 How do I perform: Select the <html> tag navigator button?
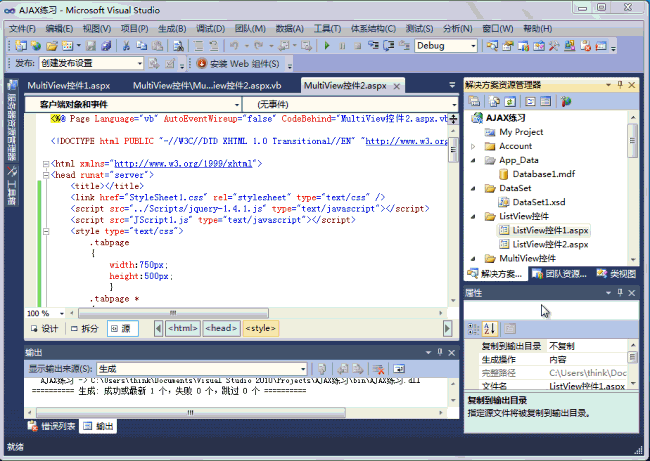click(x=183, y=328)
